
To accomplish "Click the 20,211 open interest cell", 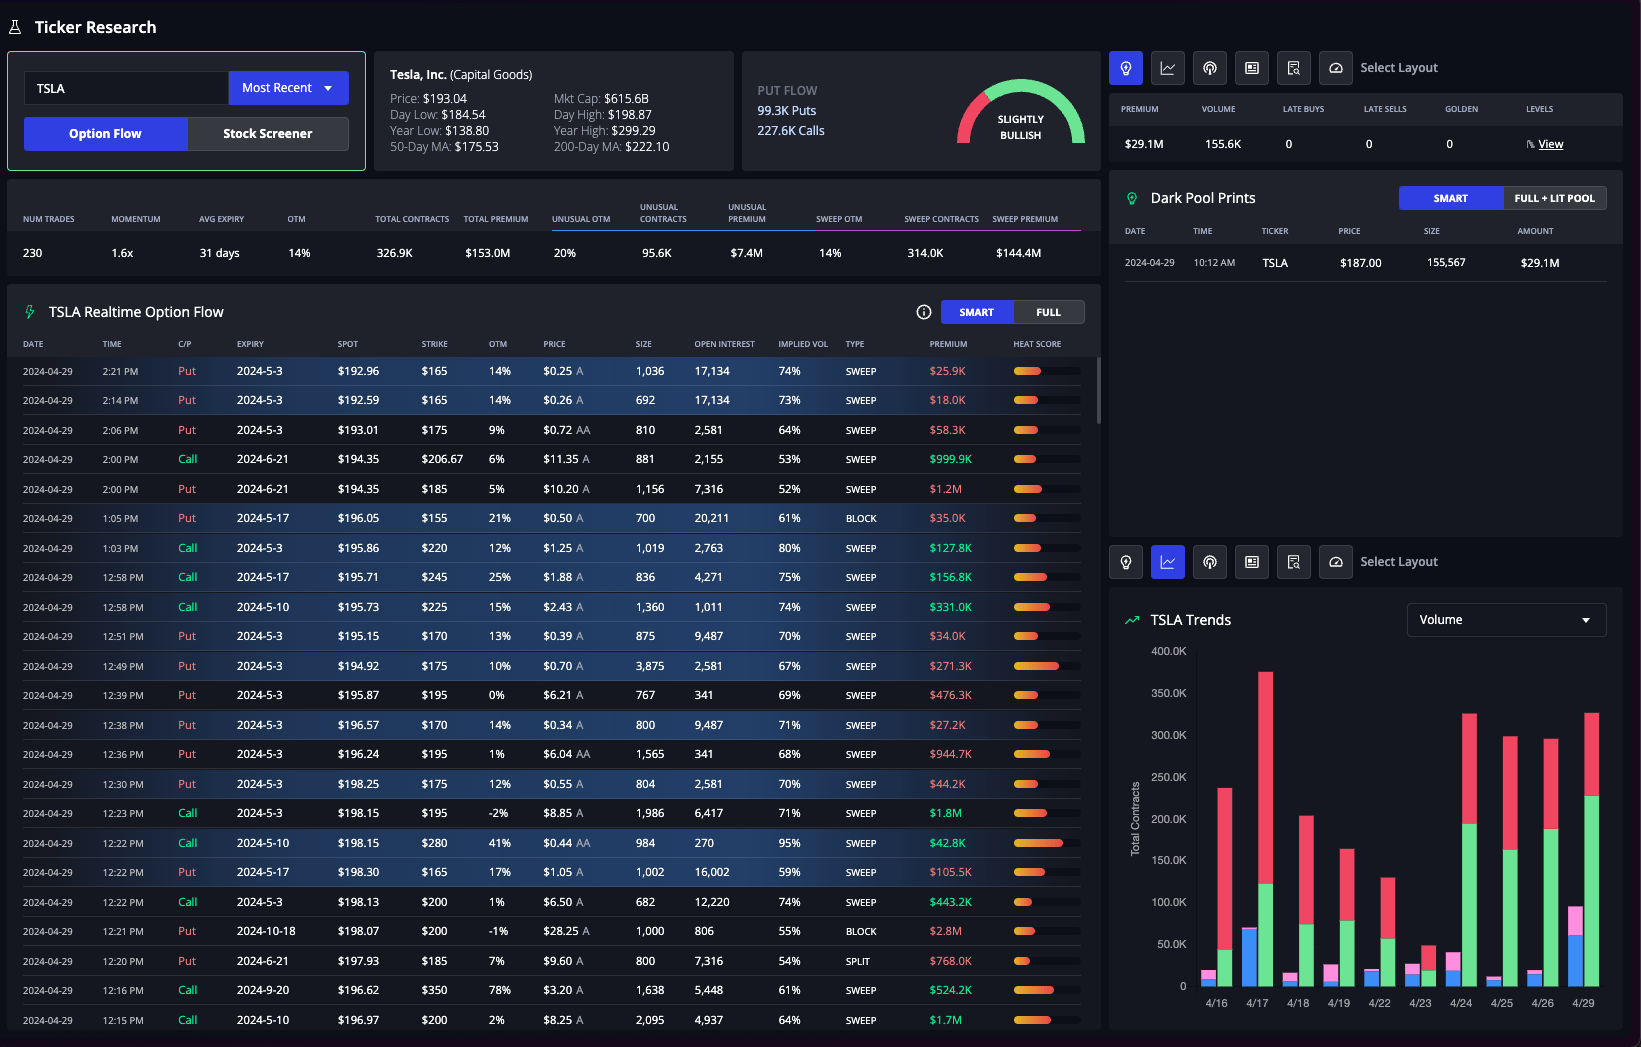I will (712, 518).
